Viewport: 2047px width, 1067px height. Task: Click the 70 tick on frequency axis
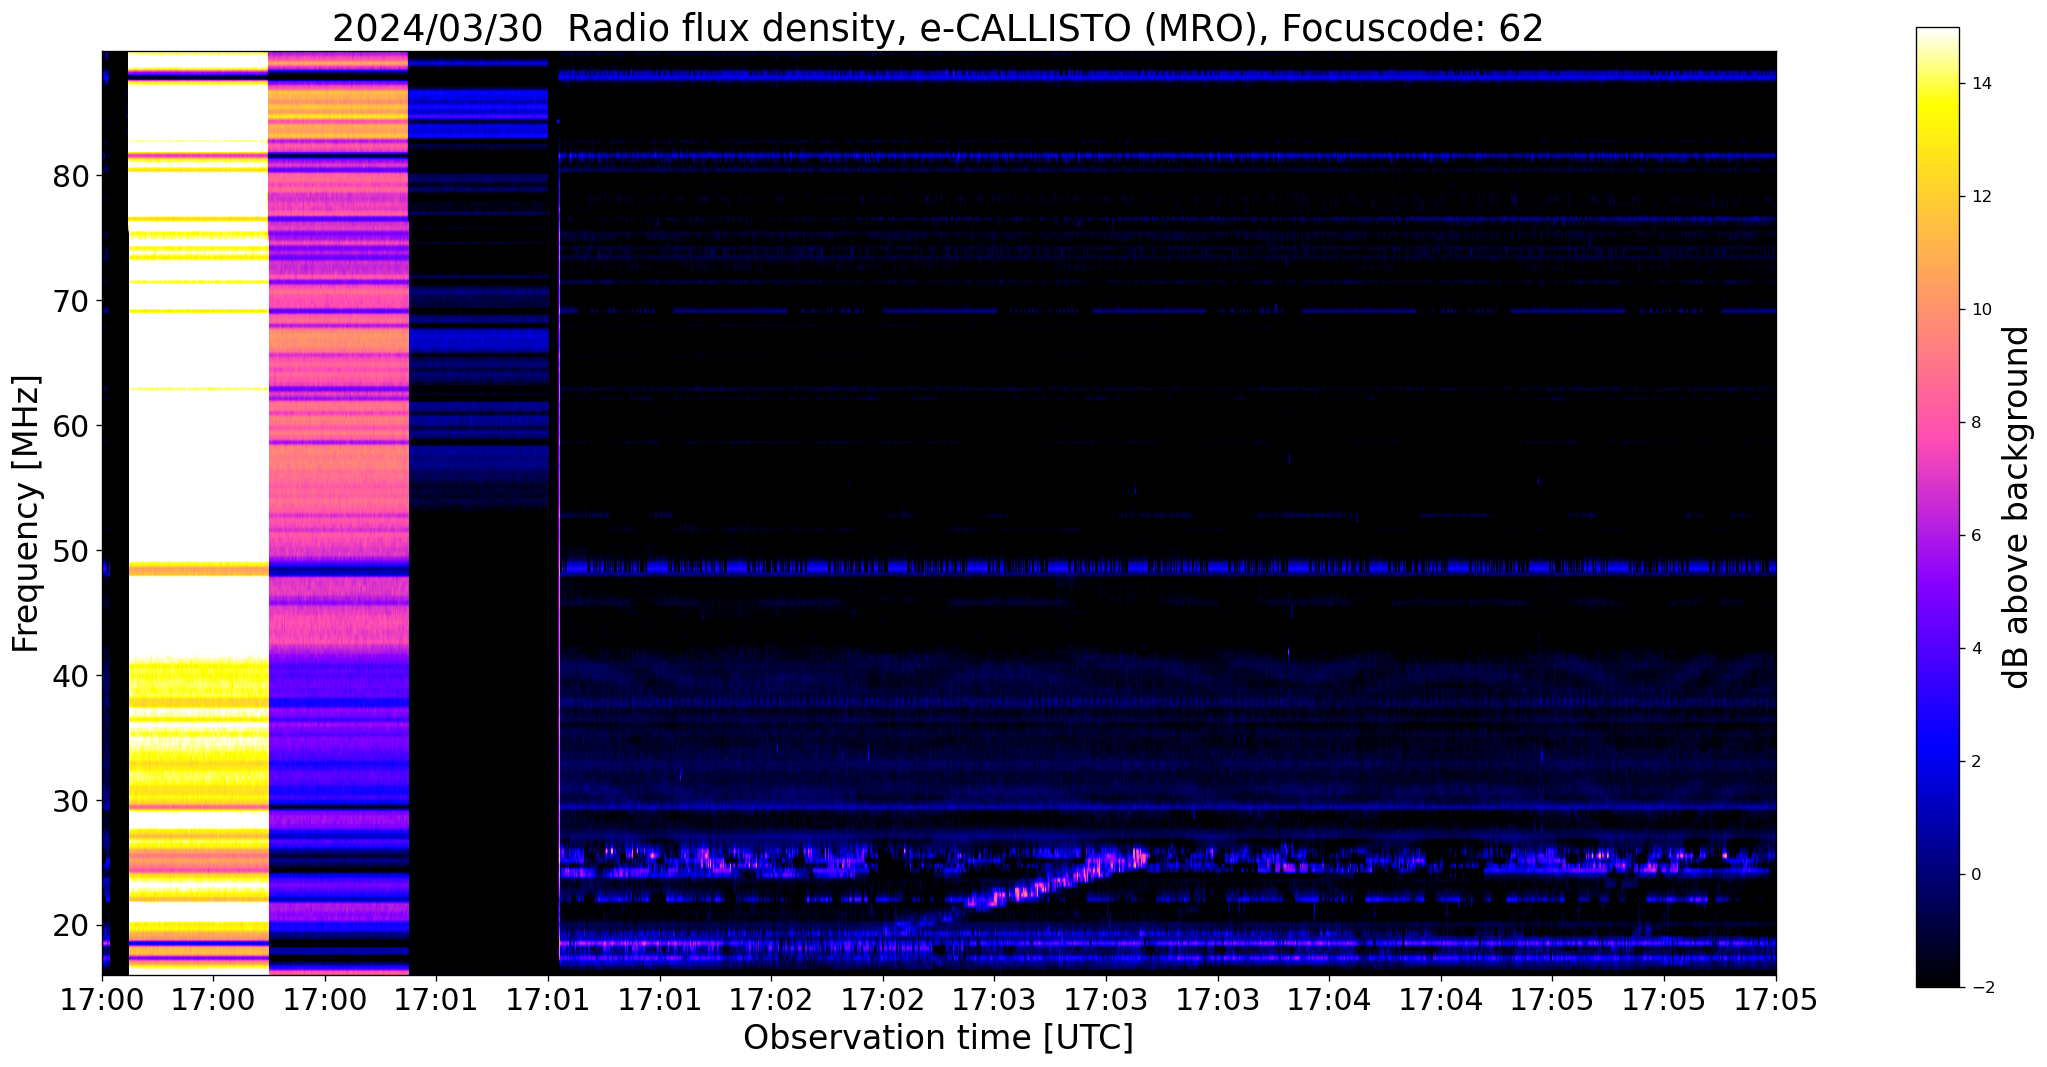tap(71, 301)
